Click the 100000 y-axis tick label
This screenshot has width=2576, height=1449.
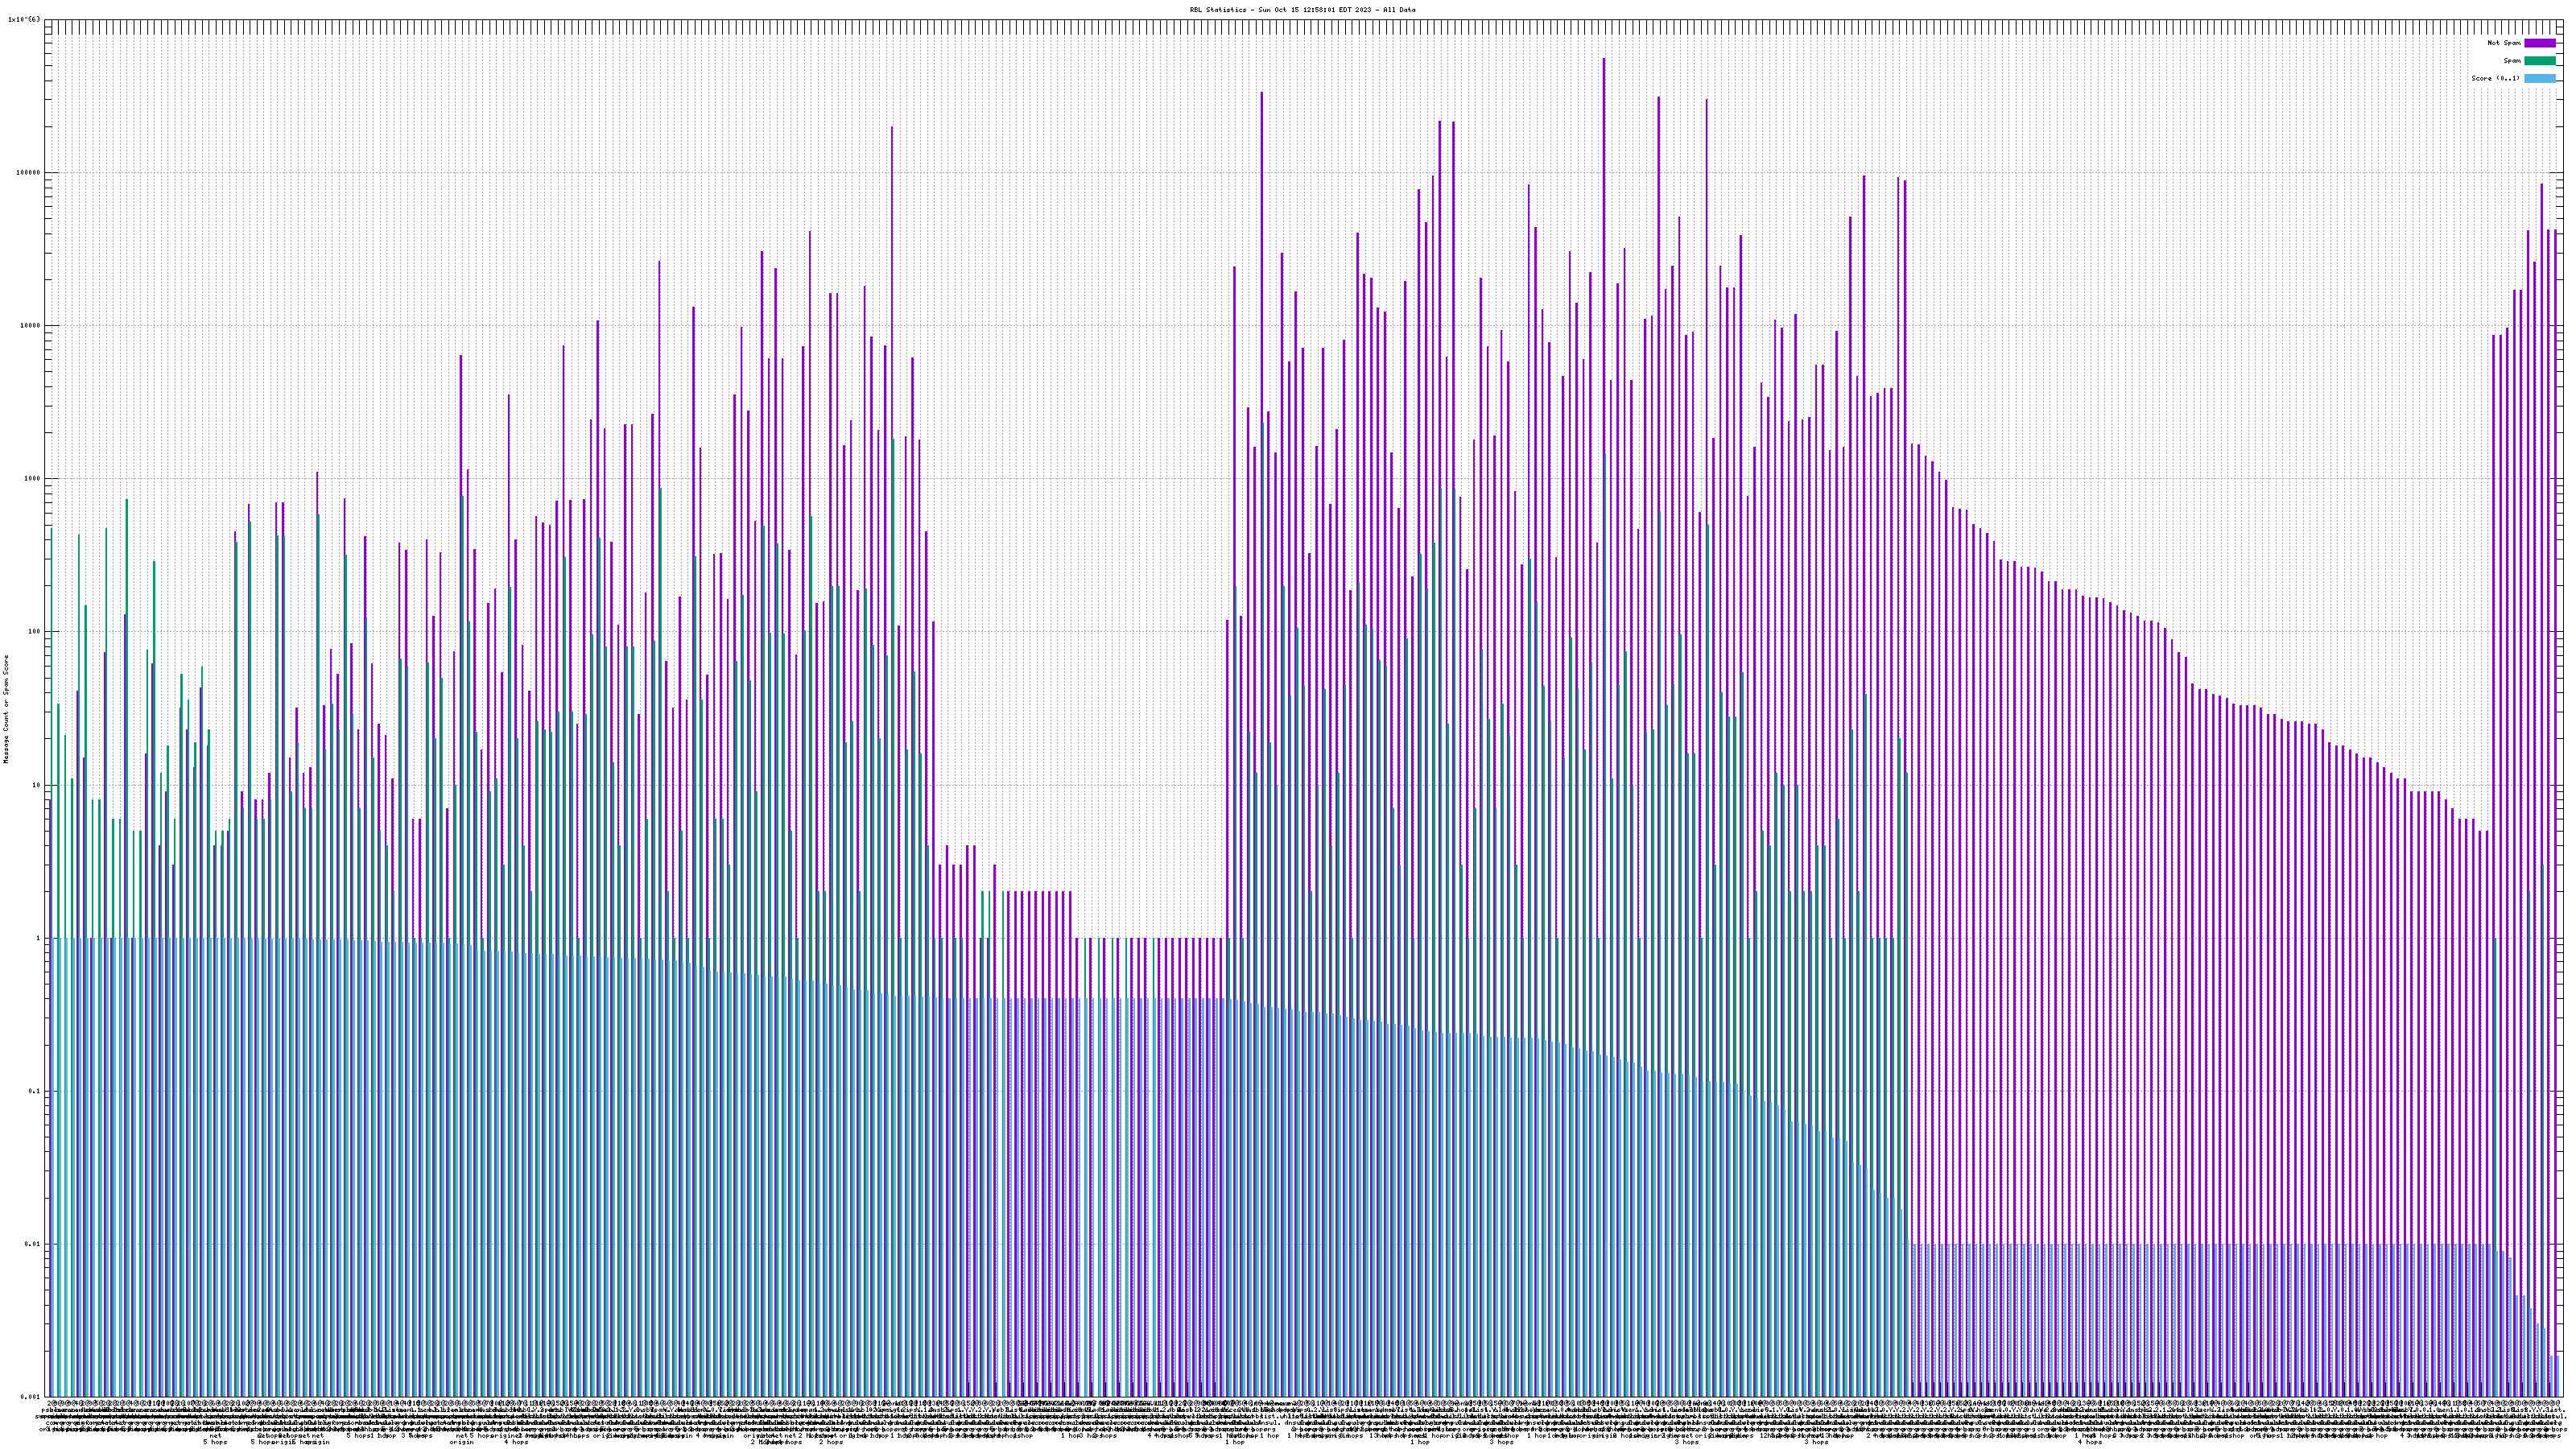click(30, 173)
